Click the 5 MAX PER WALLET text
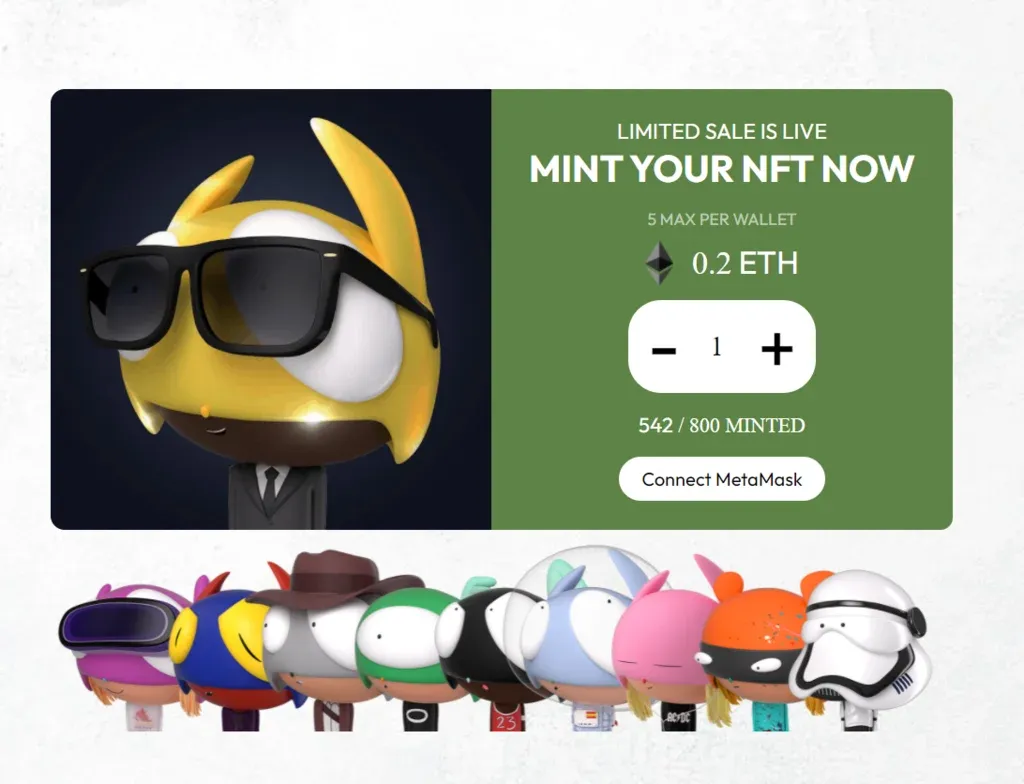The height and width of the screenshot is (784, 1024). click(x=722, y=220)
